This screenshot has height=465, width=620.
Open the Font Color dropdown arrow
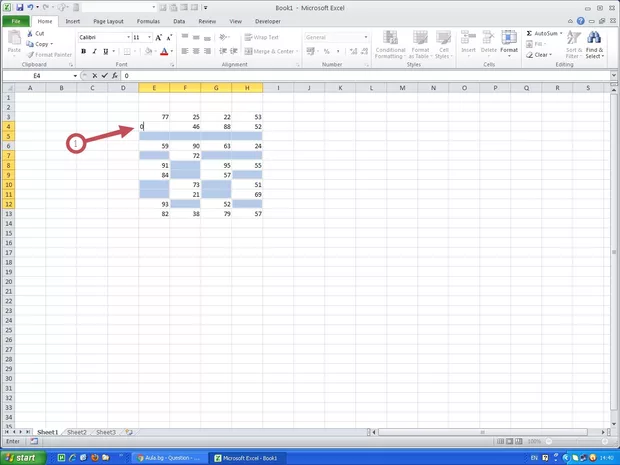coord(172,51)
